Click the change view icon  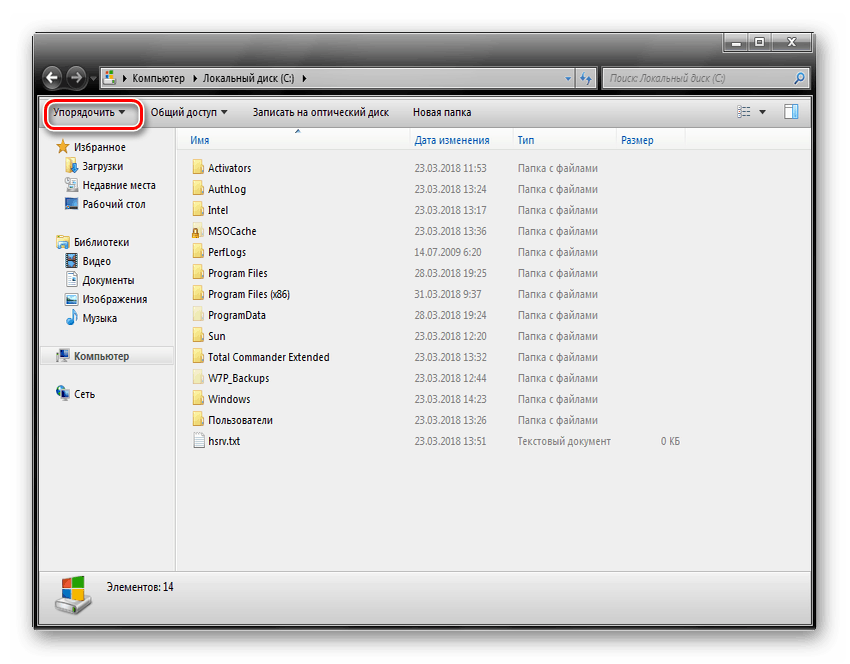tap(743, 112)
